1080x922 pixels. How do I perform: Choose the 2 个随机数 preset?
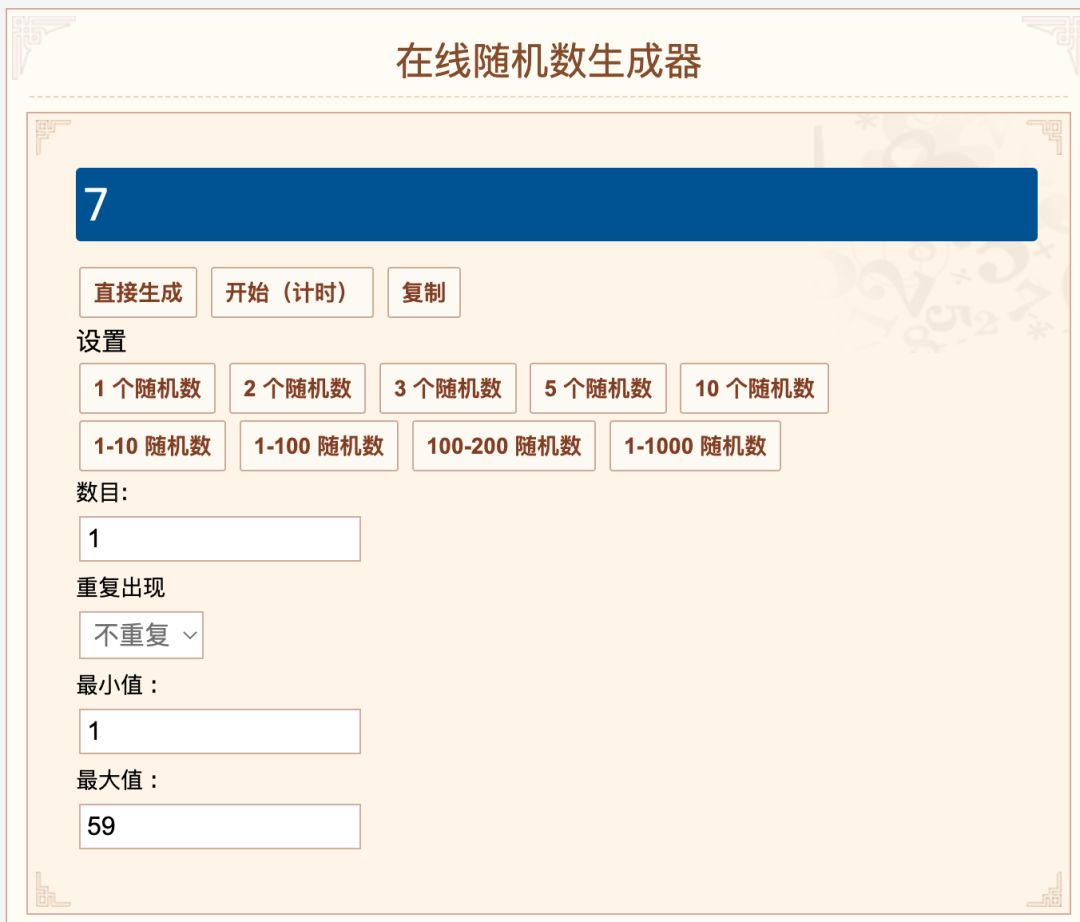[298, 388]
